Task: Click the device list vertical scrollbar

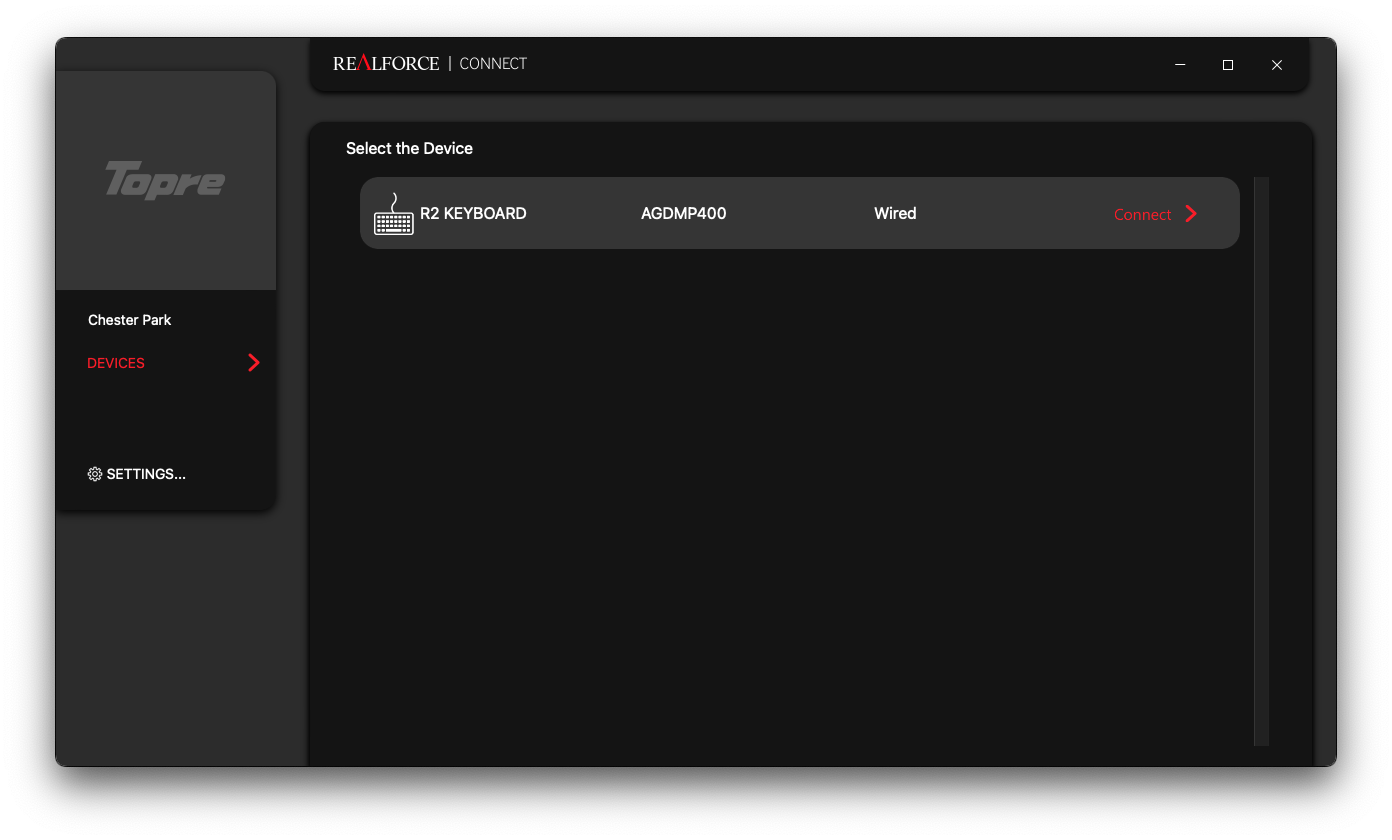Action: tap(1261, 461)
